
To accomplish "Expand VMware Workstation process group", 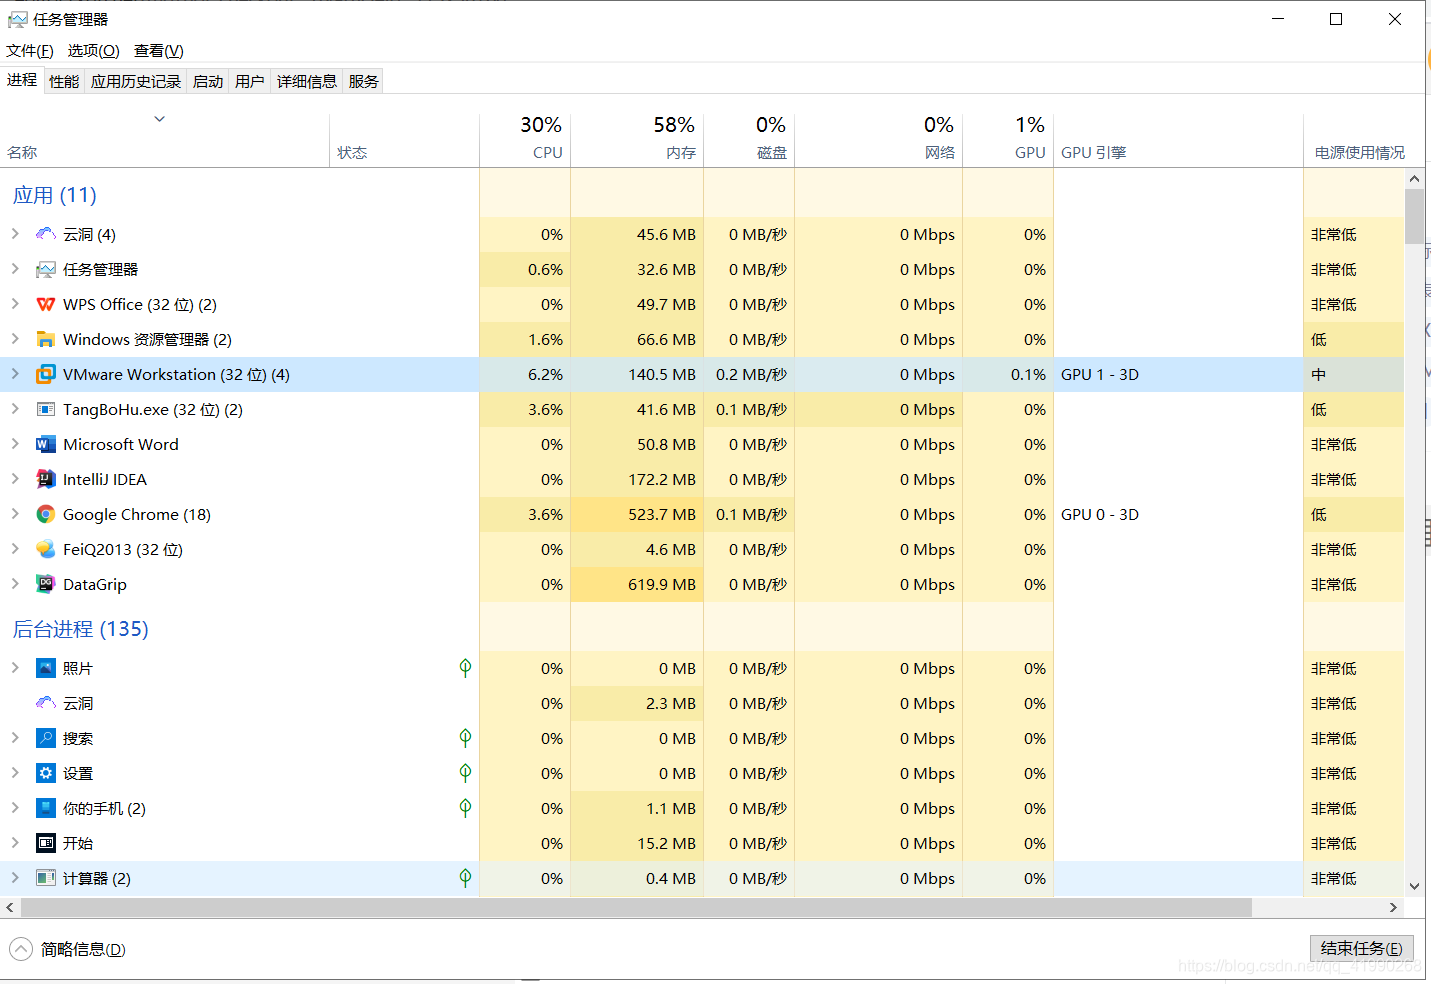I will tap(15, 373).
